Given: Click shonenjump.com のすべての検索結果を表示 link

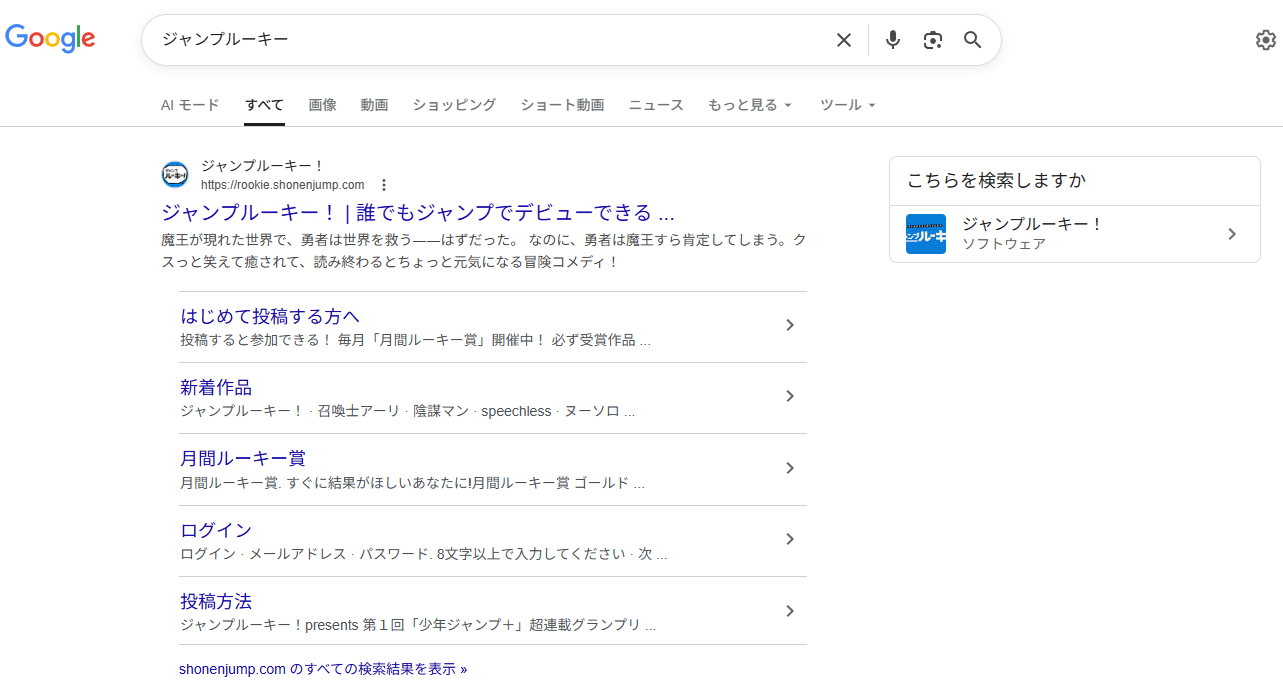Looking at the screenshot, I should coord(323,669).
